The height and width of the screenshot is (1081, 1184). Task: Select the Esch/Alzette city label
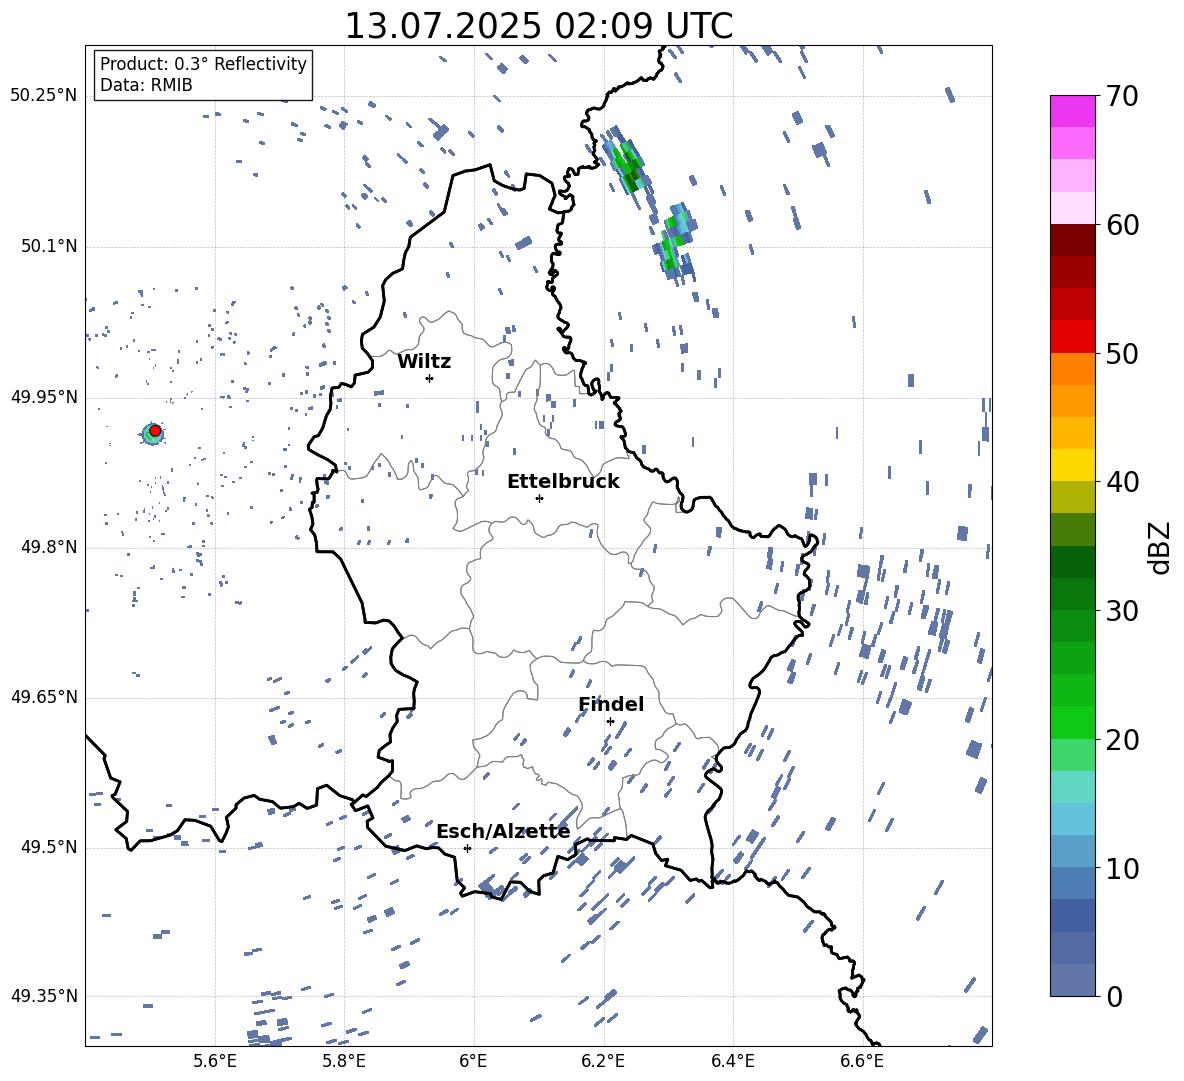point(503,831)
